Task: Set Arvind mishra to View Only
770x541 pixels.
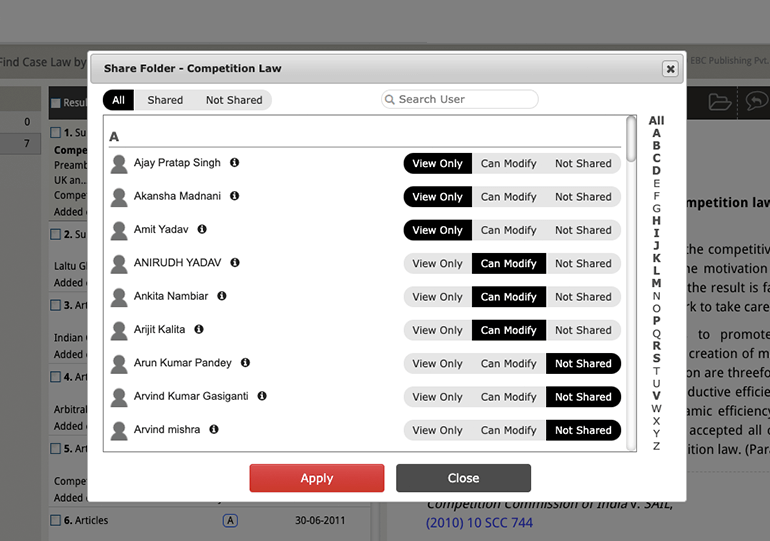Action: click(437, 430)
